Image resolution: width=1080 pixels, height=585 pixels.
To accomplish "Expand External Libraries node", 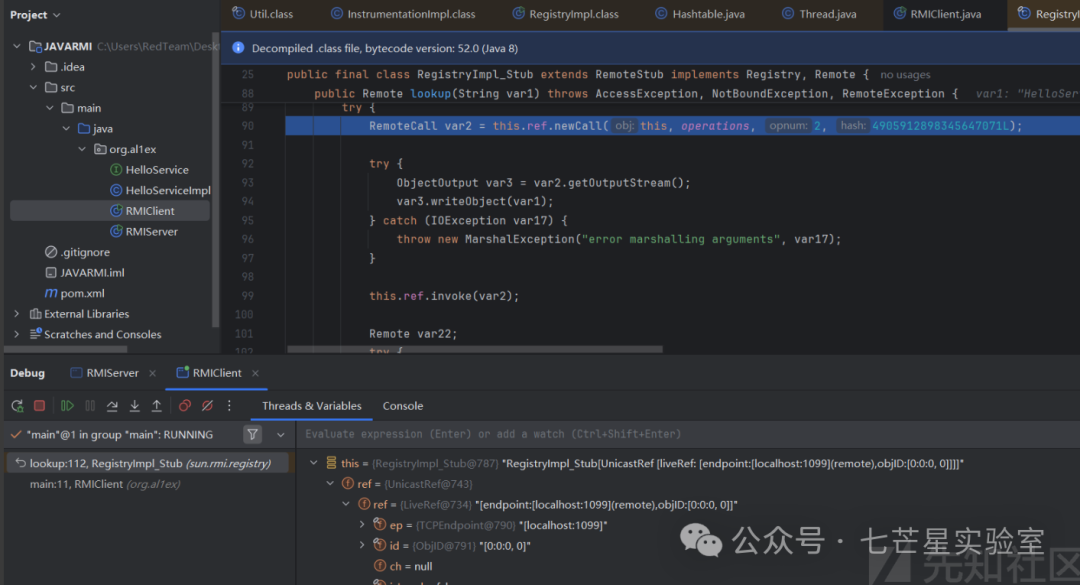I will coord(17,314).
